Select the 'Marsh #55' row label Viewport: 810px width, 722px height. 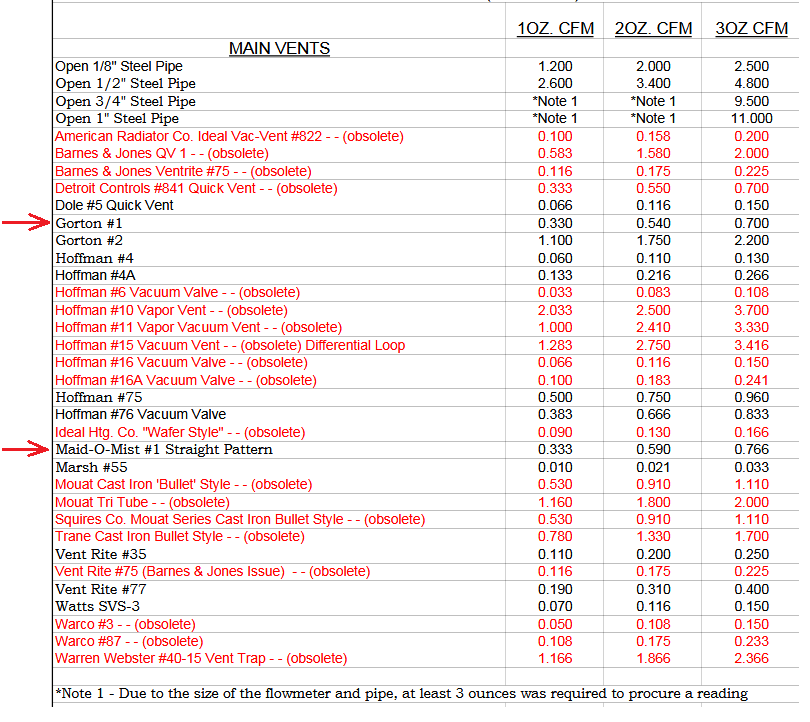91,467
